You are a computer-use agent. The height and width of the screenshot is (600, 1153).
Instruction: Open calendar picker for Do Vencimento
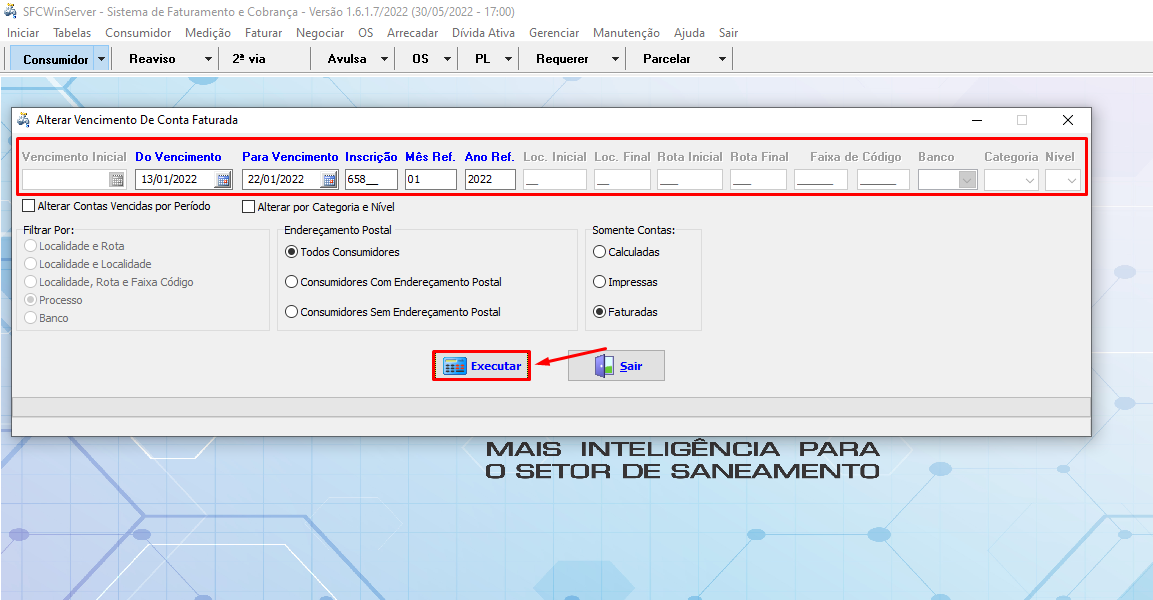[223, 180]
